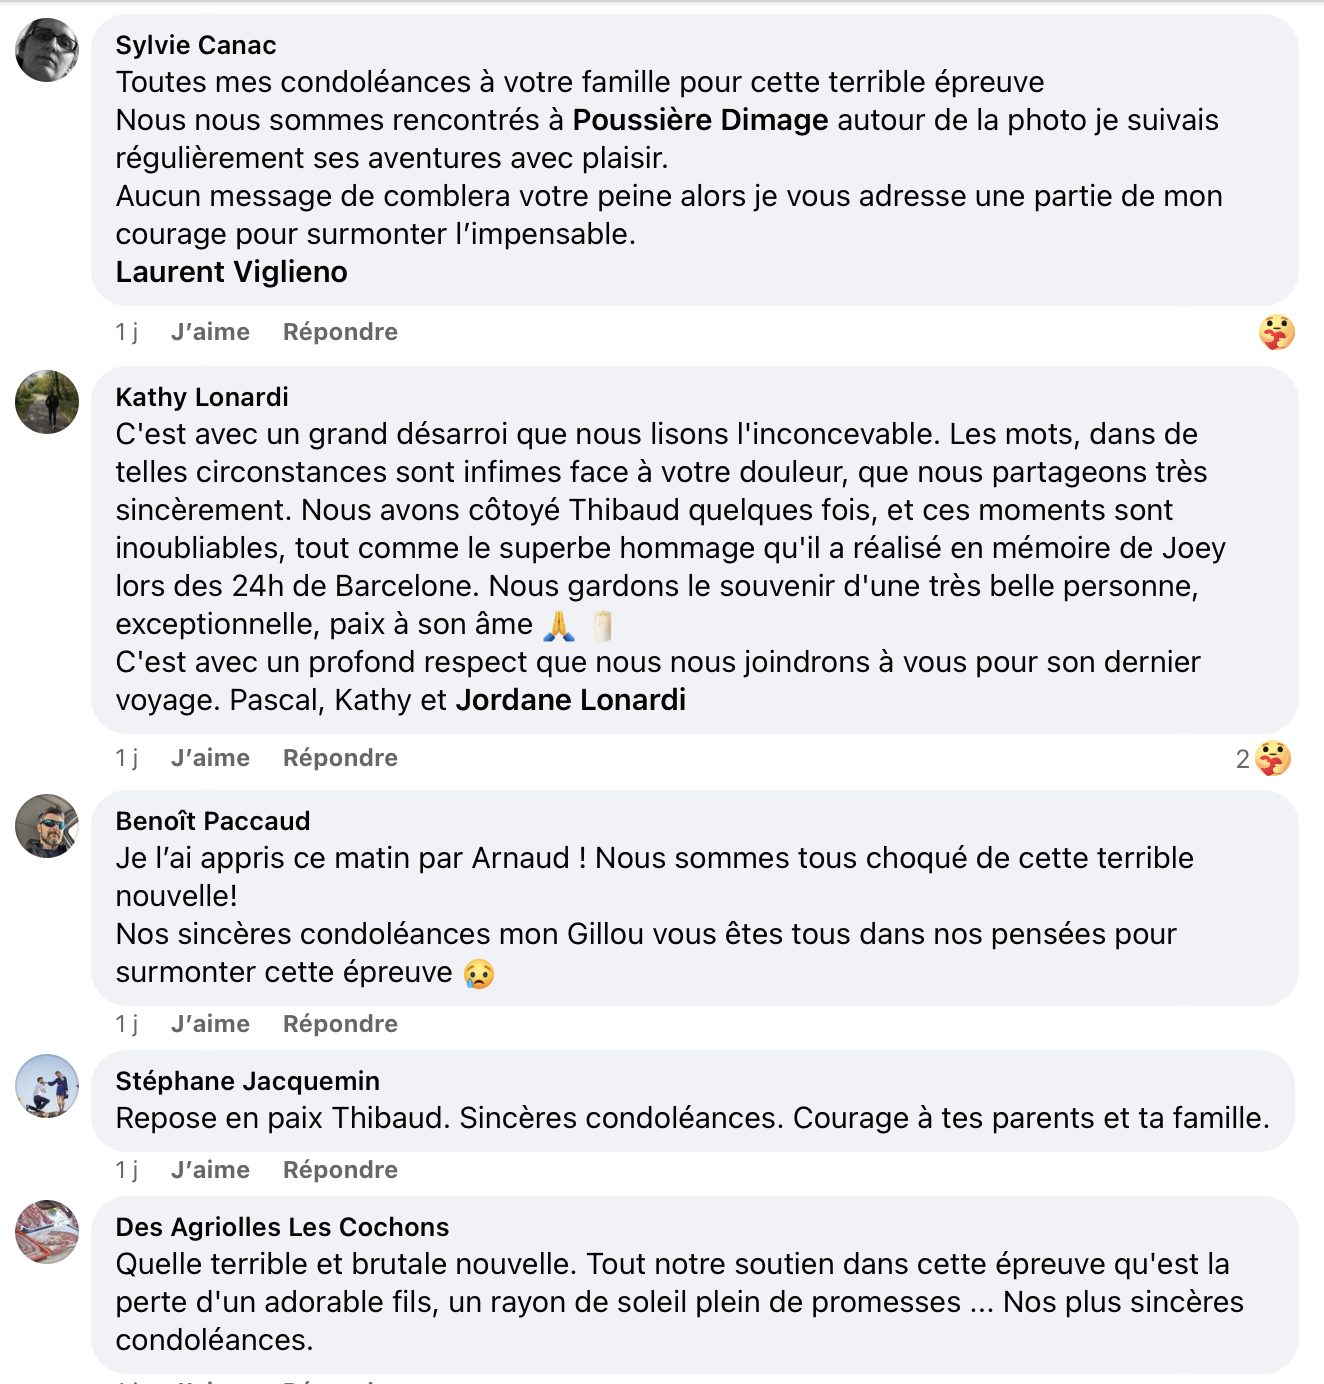This screenshot has width=1324, height=1384.
Task: Like Sylvie Canac's comment
Action: point(210,332)
